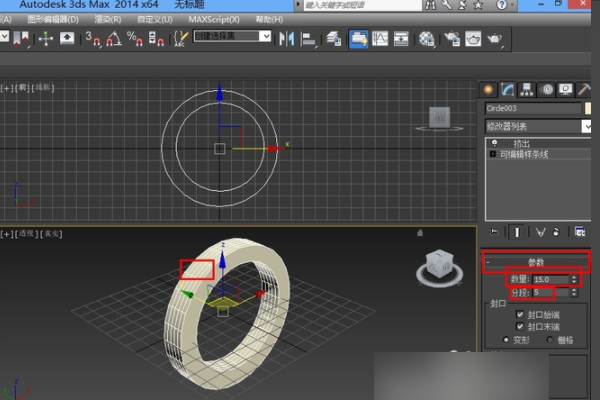Click the title bar search input field
Image resolution: width=600 pixels, height=400 pixels.
[362, 5]
